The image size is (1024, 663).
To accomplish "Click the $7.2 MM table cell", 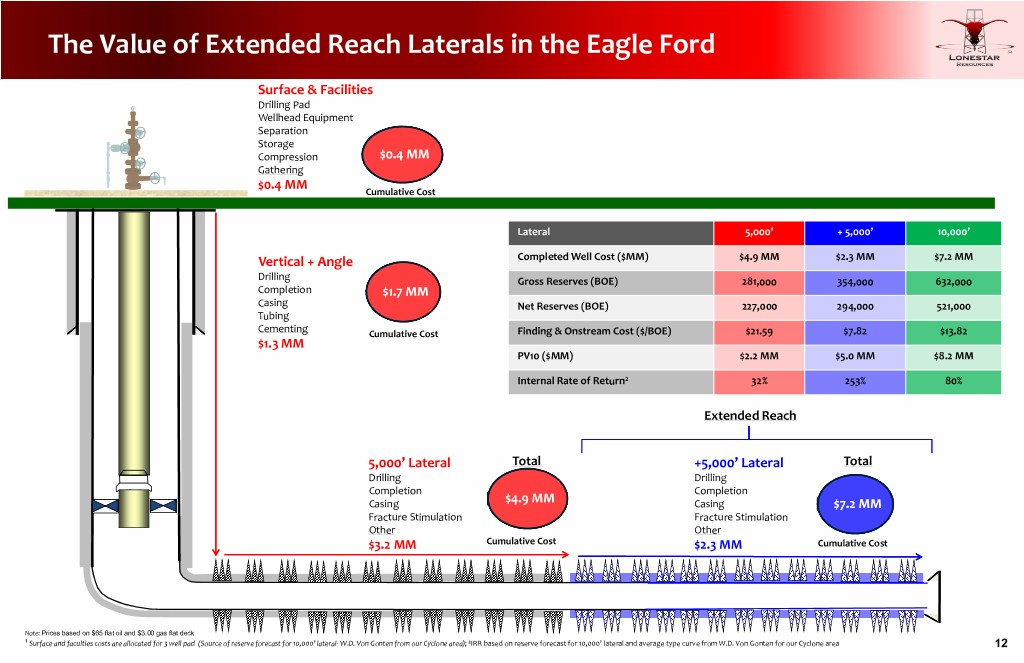I will pyautogui.click(x=953, y=257).
